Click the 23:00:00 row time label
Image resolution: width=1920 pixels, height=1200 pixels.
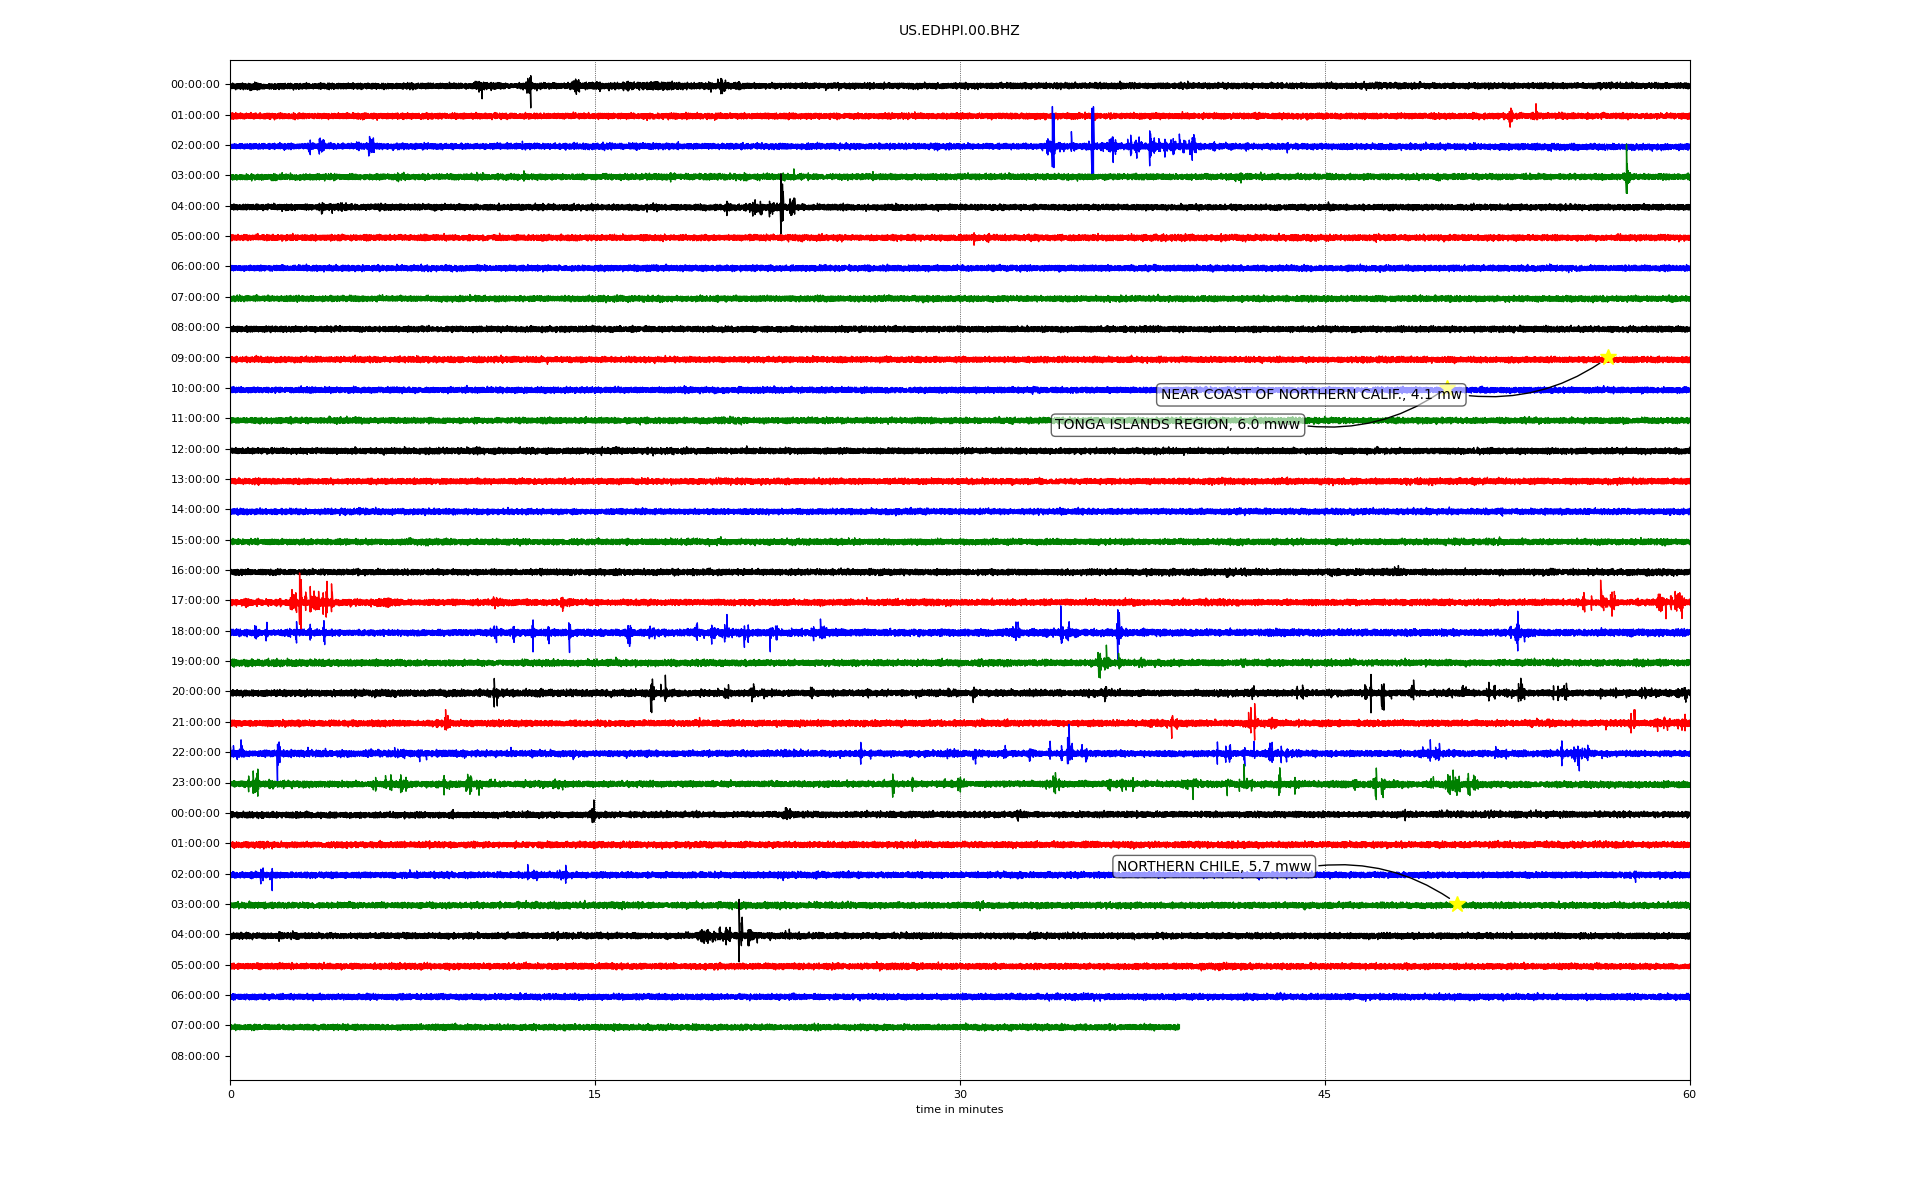pyautogui.click(x=195, y=783)
